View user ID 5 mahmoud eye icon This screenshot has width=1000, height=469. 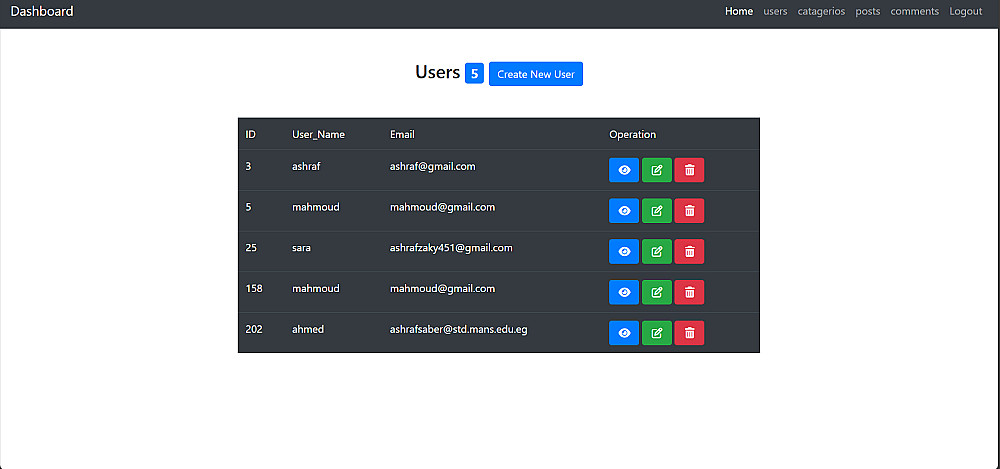(x=624, y=211)
